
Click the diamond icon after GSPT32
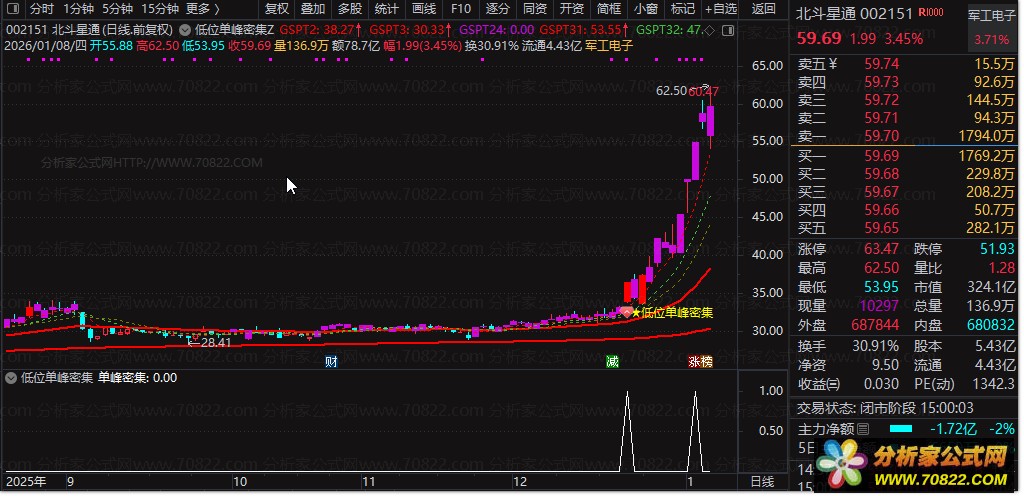click(x=711, y=30)
